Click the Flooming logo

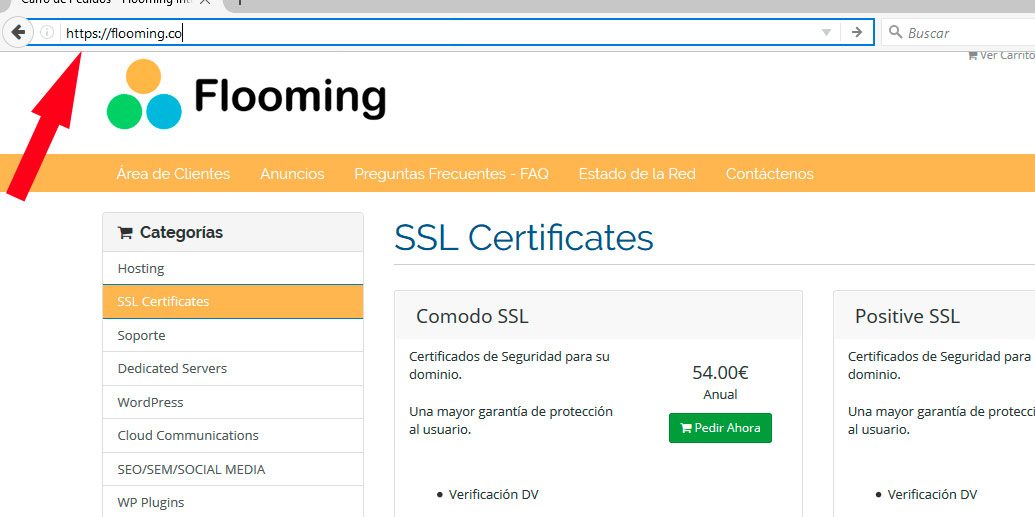point(246,96)
